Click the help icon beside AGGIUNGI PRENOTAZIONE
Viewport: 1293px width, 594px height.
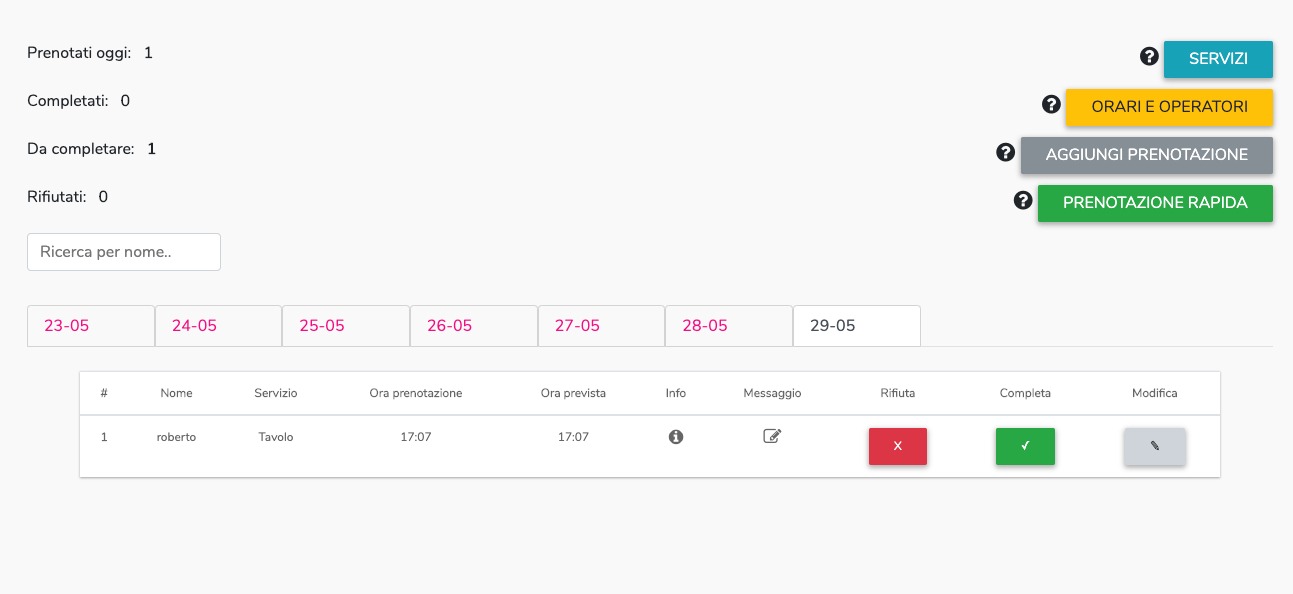1006,152
